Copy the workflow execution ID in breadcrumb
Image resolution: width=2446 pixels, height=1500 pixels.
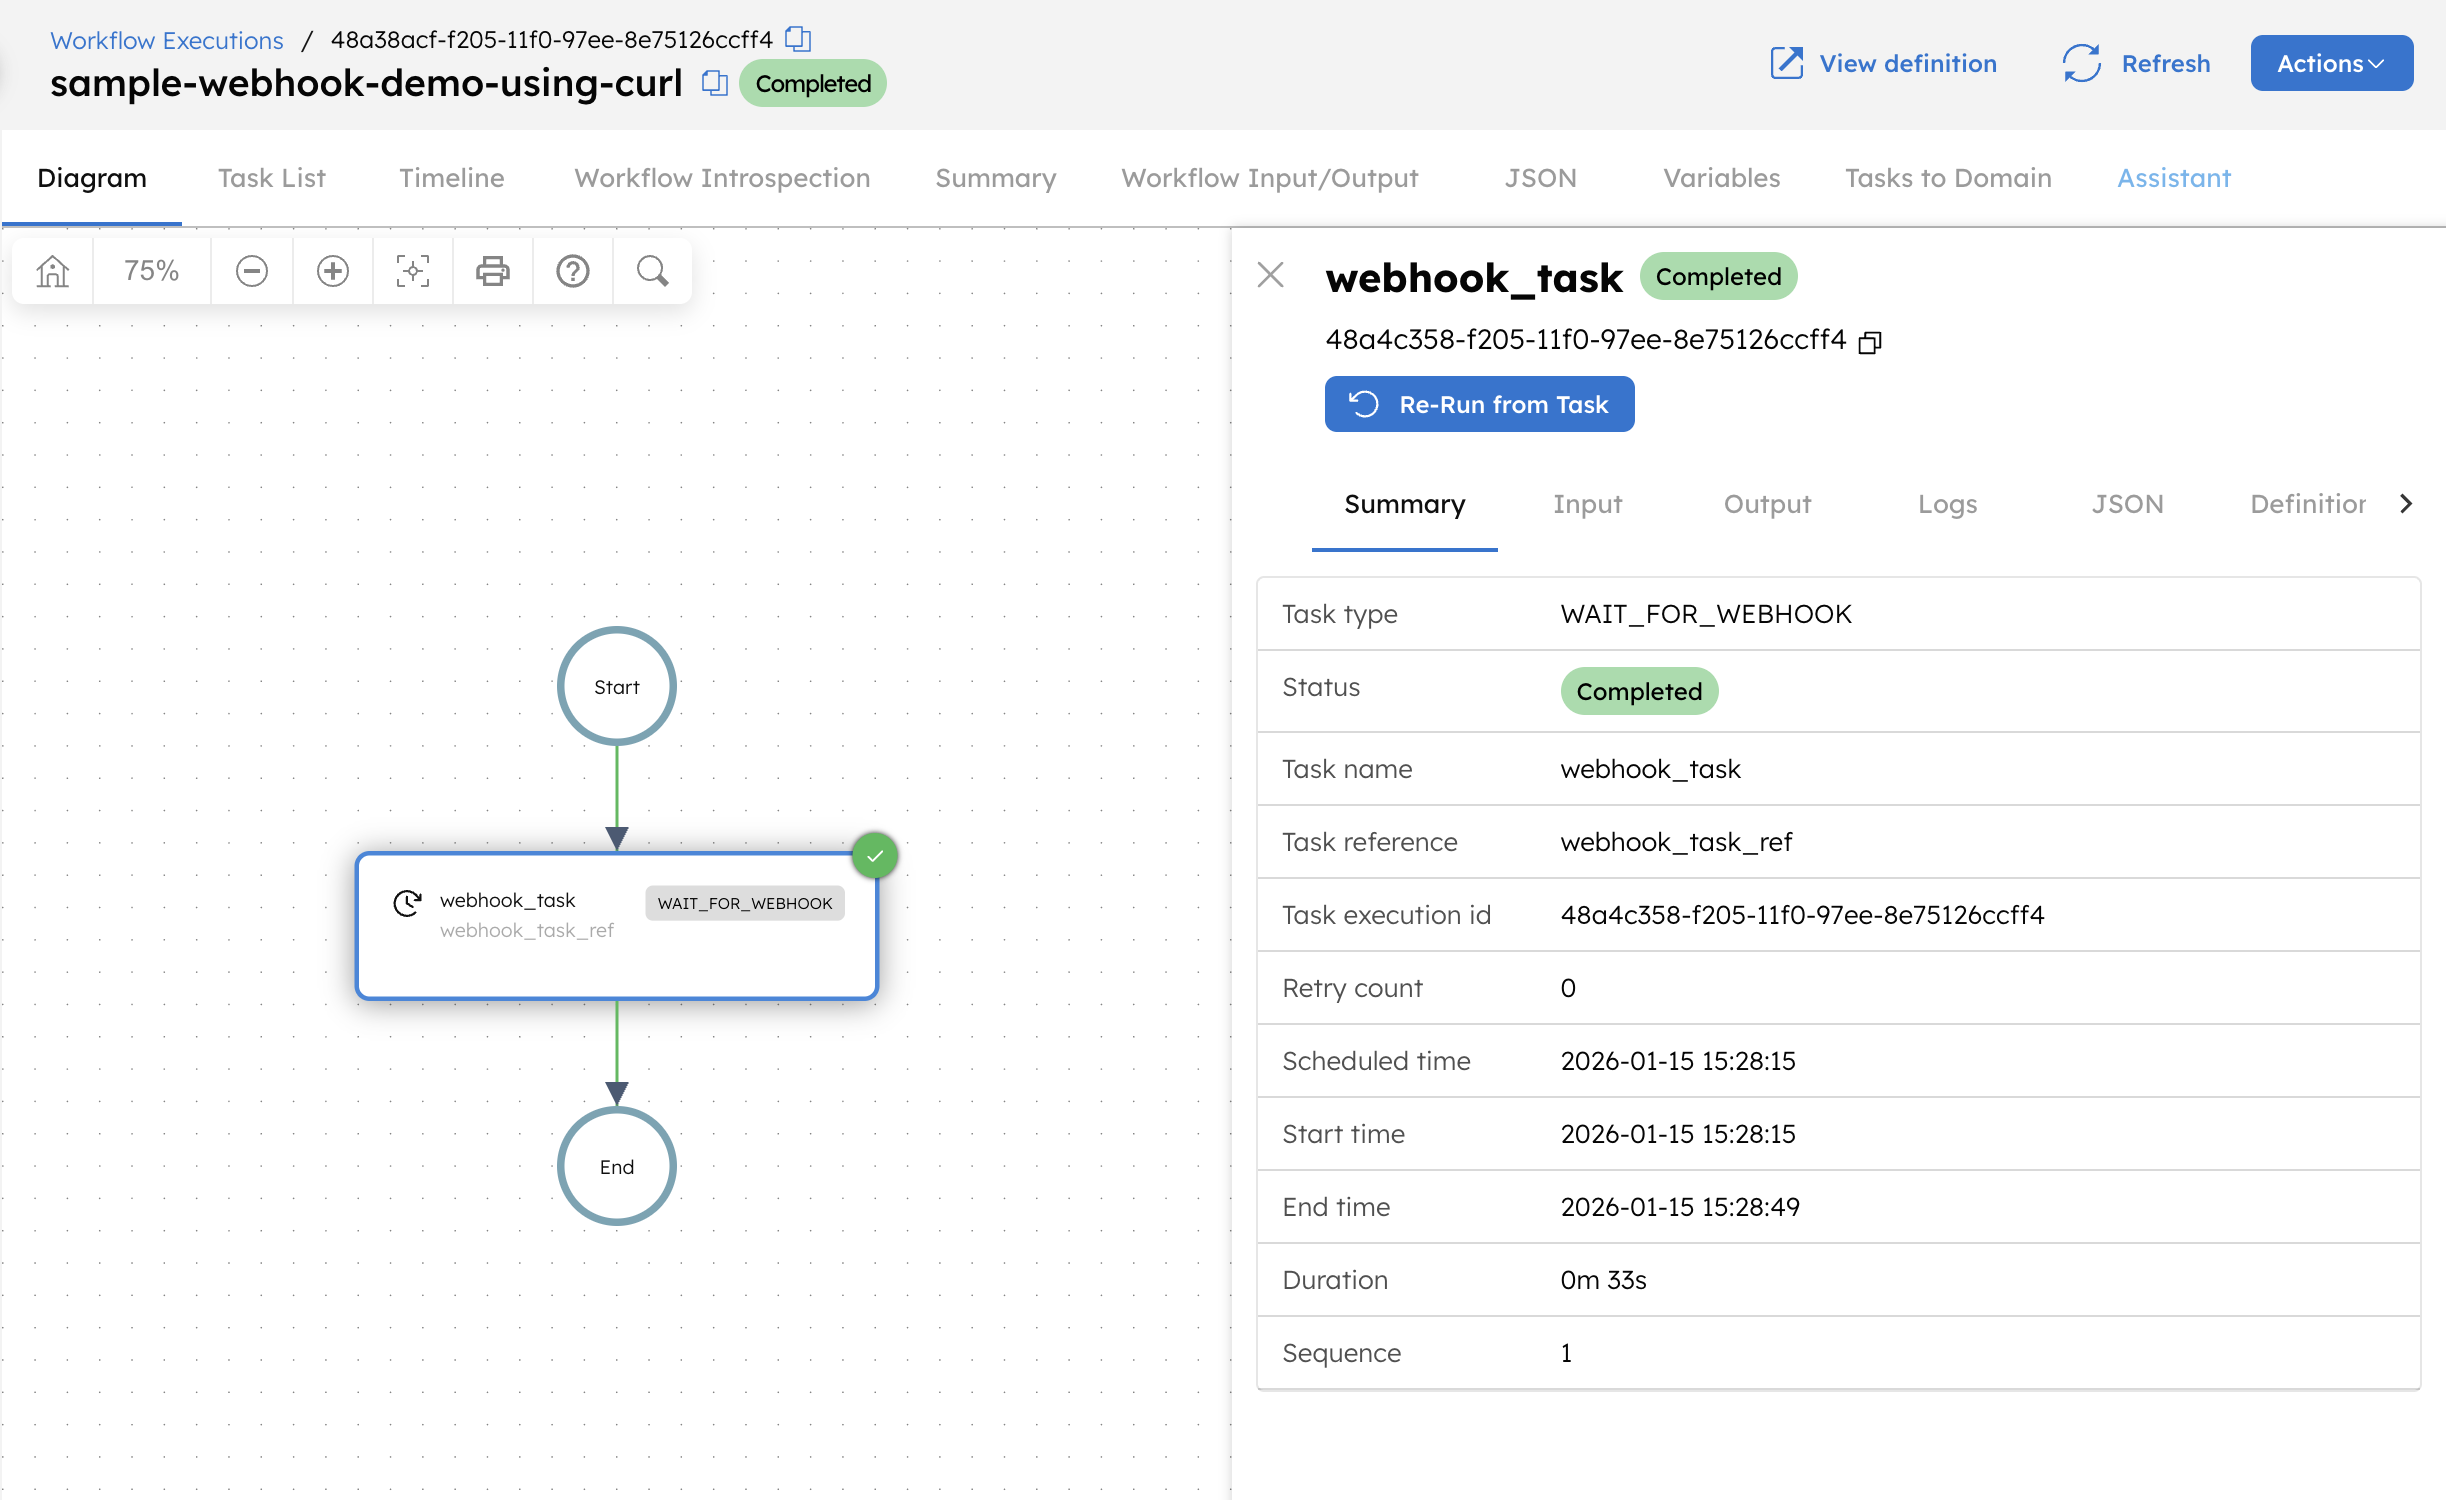point(798,39)
